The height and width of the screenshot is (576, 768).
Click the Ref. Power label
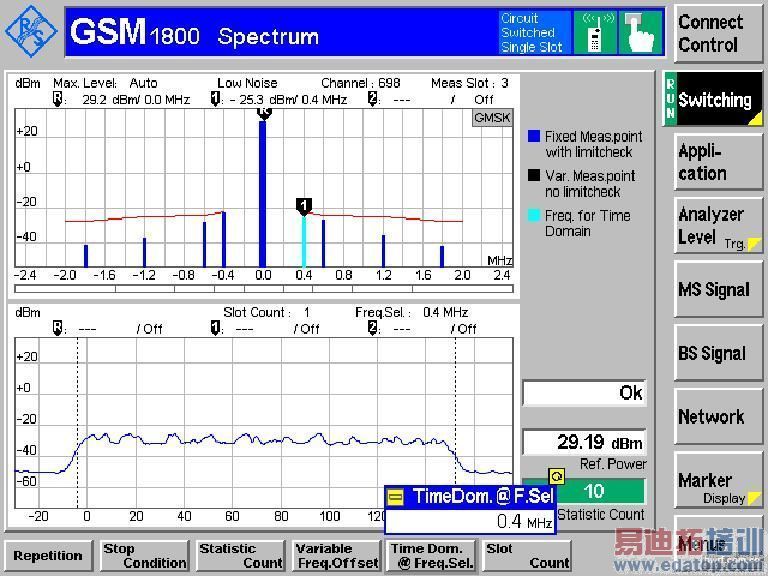click(x=613, y=464)
